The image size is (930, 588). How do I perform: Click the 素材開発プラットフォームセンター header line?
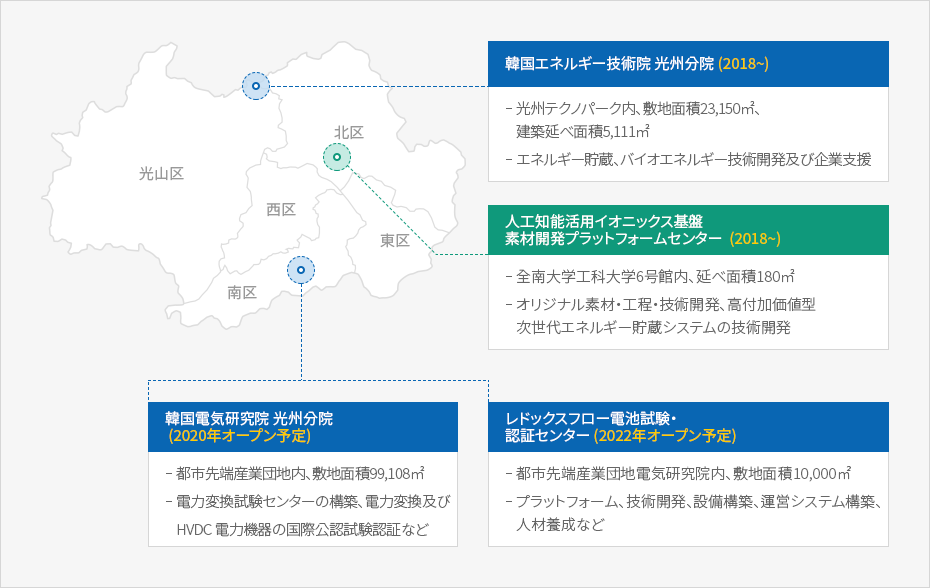click(613, 239)
